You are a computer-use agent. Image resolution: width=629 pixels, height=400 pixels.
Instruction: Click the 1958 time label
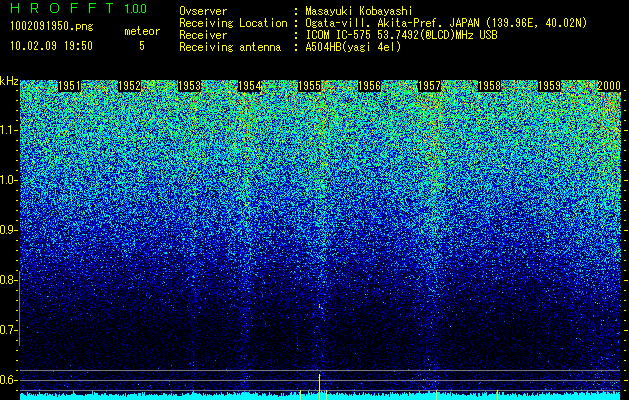point(489,86)
